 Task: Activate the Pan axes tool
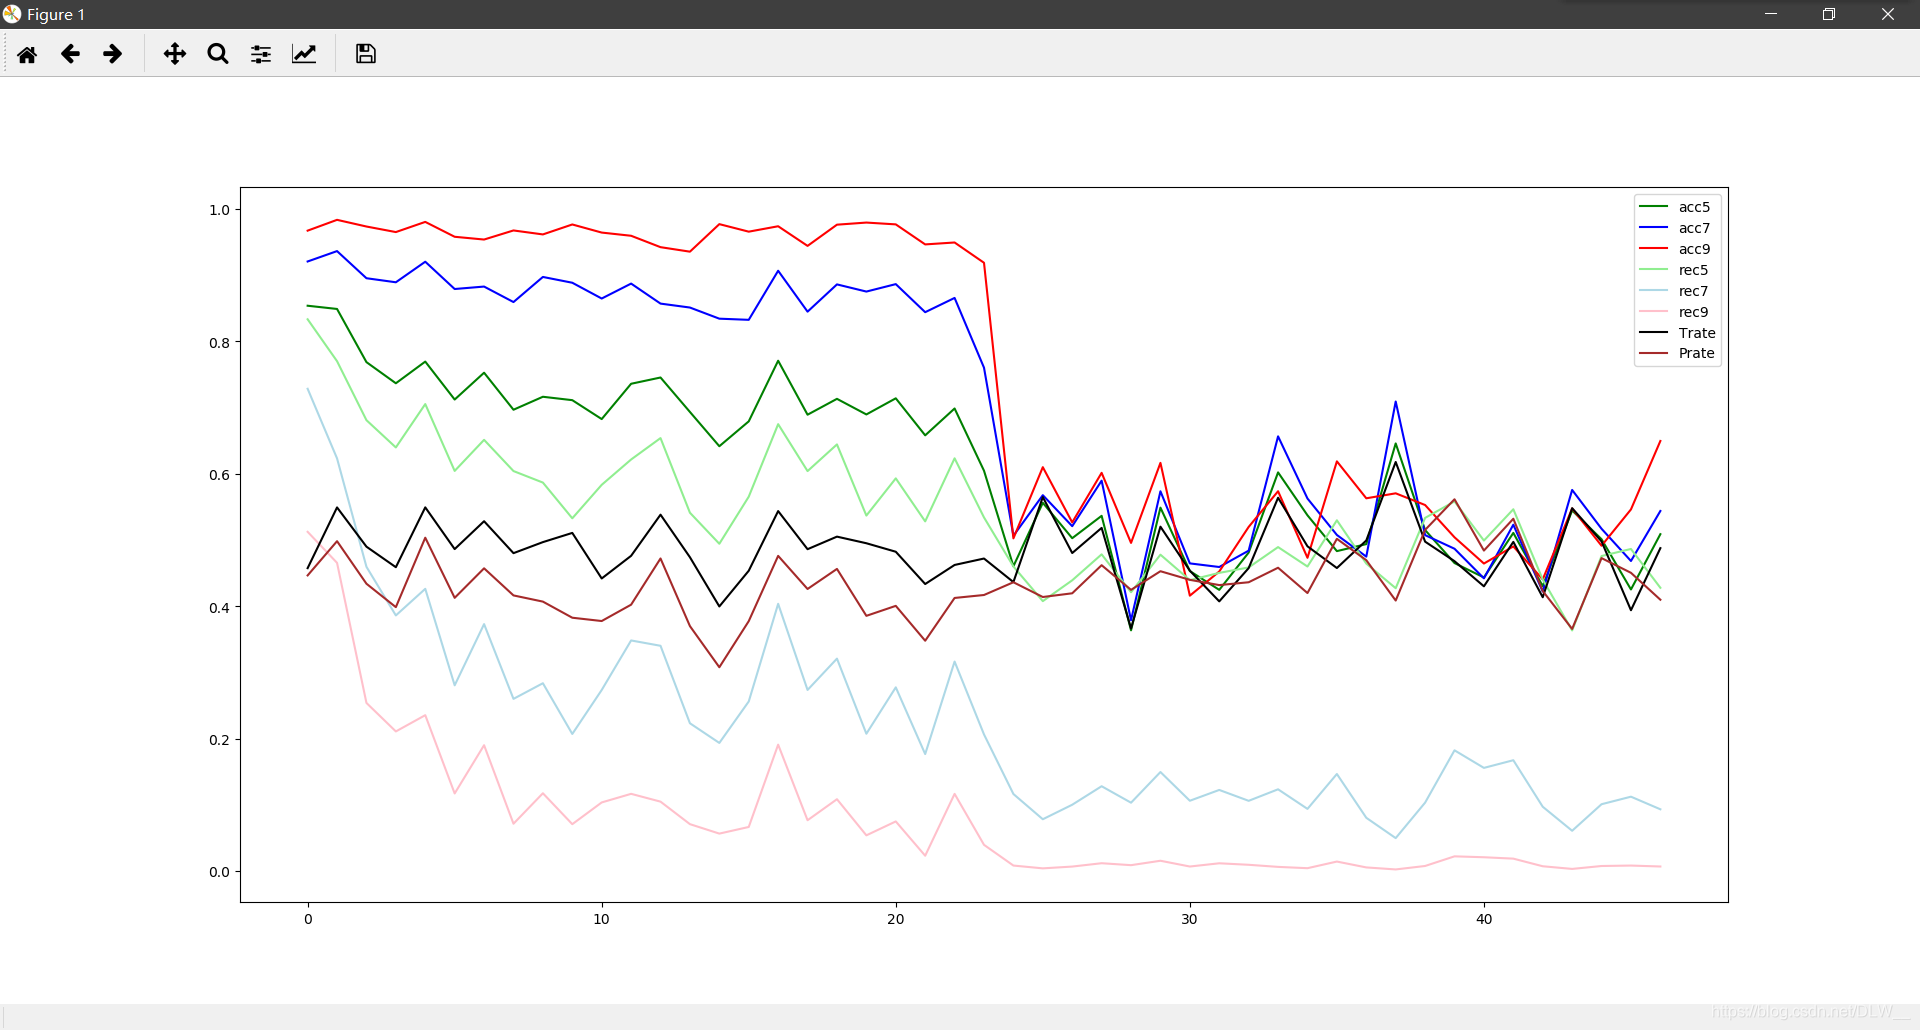175,54
